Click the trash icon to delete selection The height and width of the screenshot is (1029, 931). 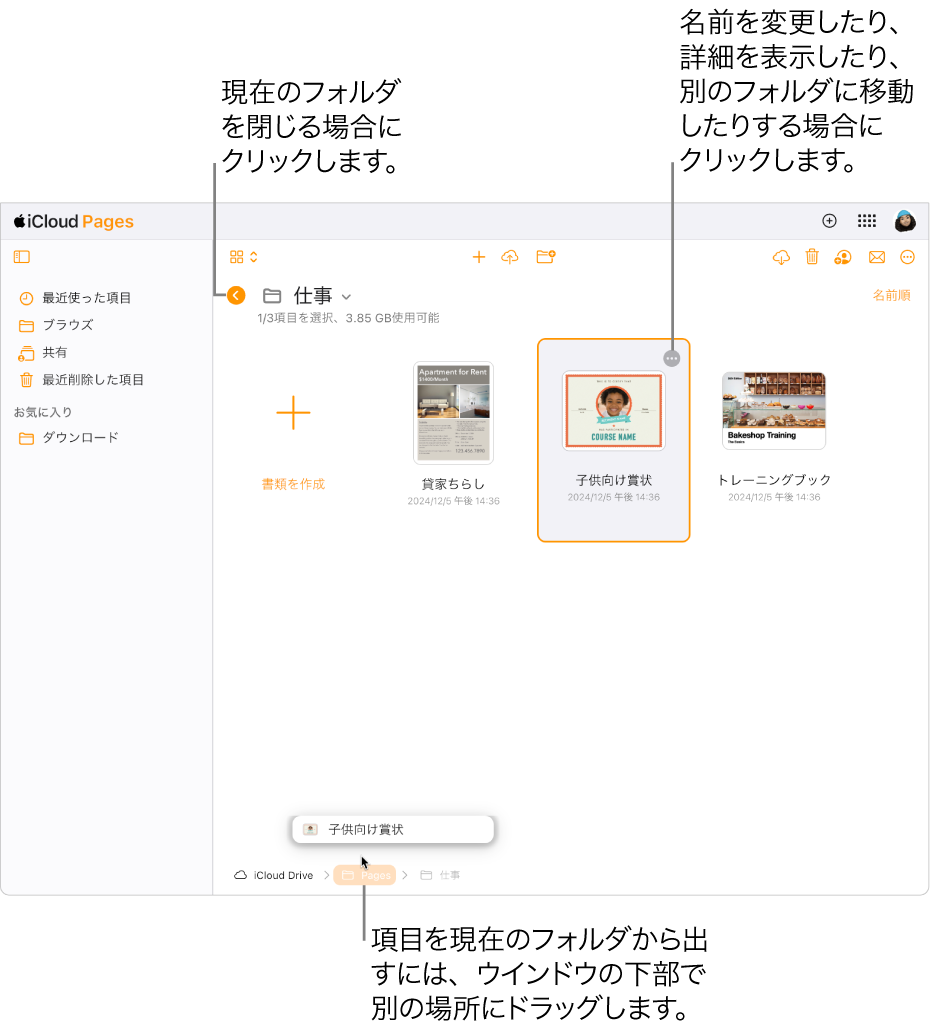pos(812,257)
